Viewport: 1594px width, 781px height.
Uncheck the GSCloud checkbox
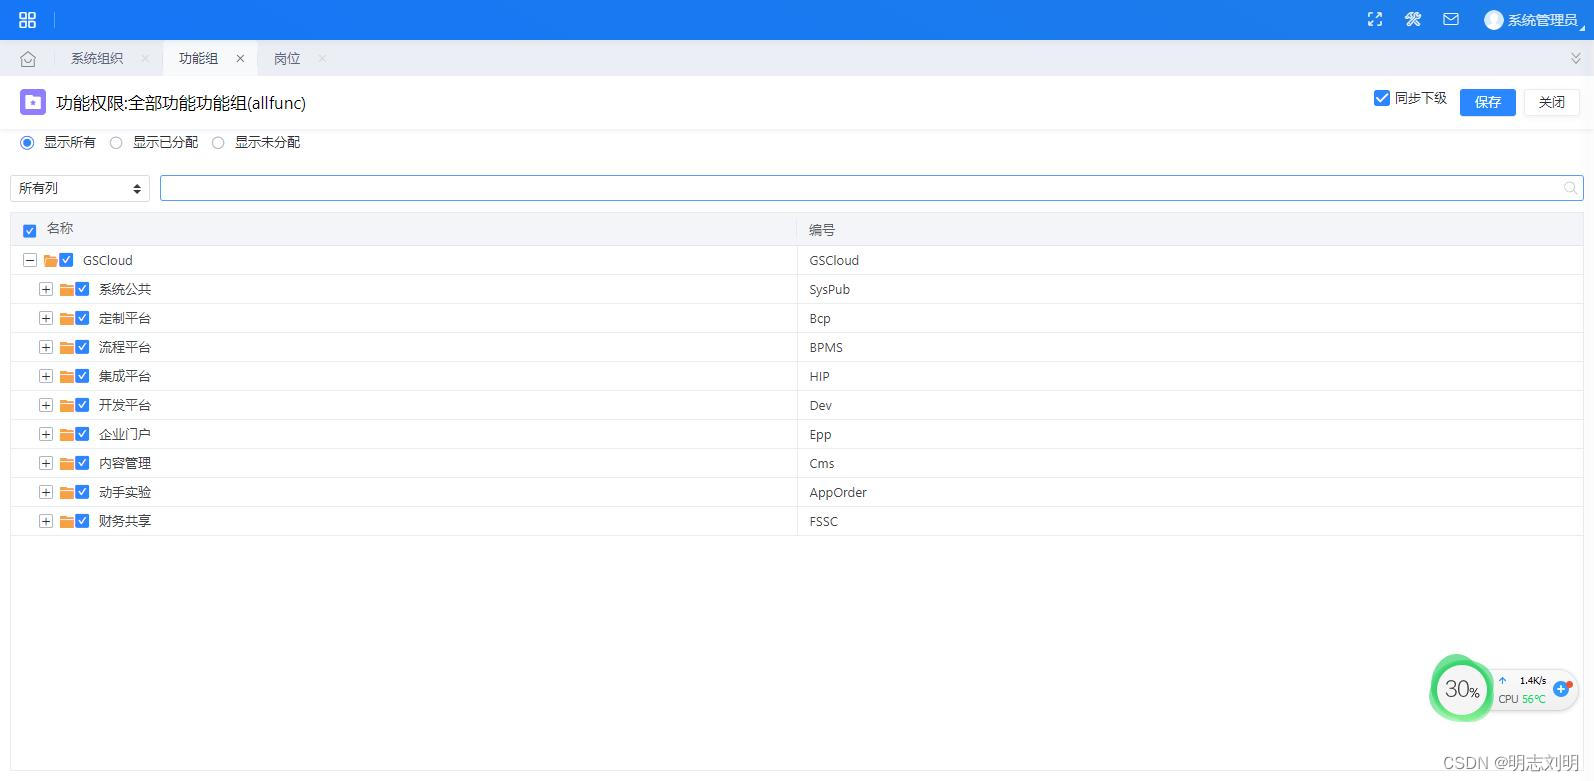[x=66, y=260]
